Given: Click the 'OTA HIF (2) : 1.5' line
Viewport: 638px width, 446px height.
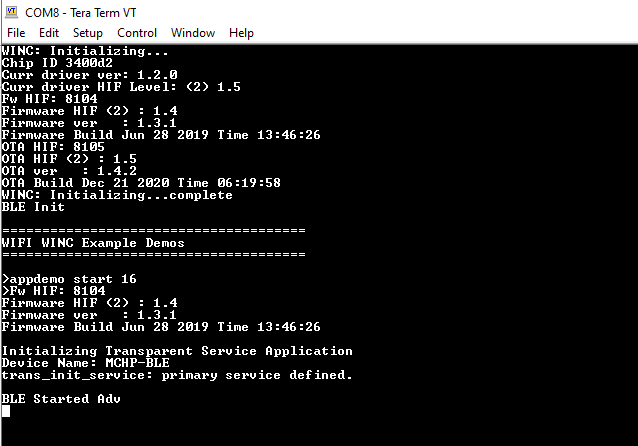Looking at the screenshot, I should (69, 159).
